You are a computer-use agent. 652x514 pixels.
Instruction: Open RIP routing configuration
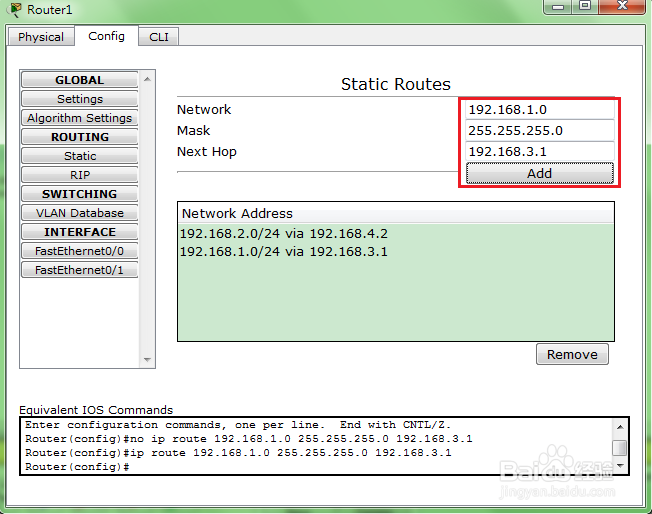[79, 175]
